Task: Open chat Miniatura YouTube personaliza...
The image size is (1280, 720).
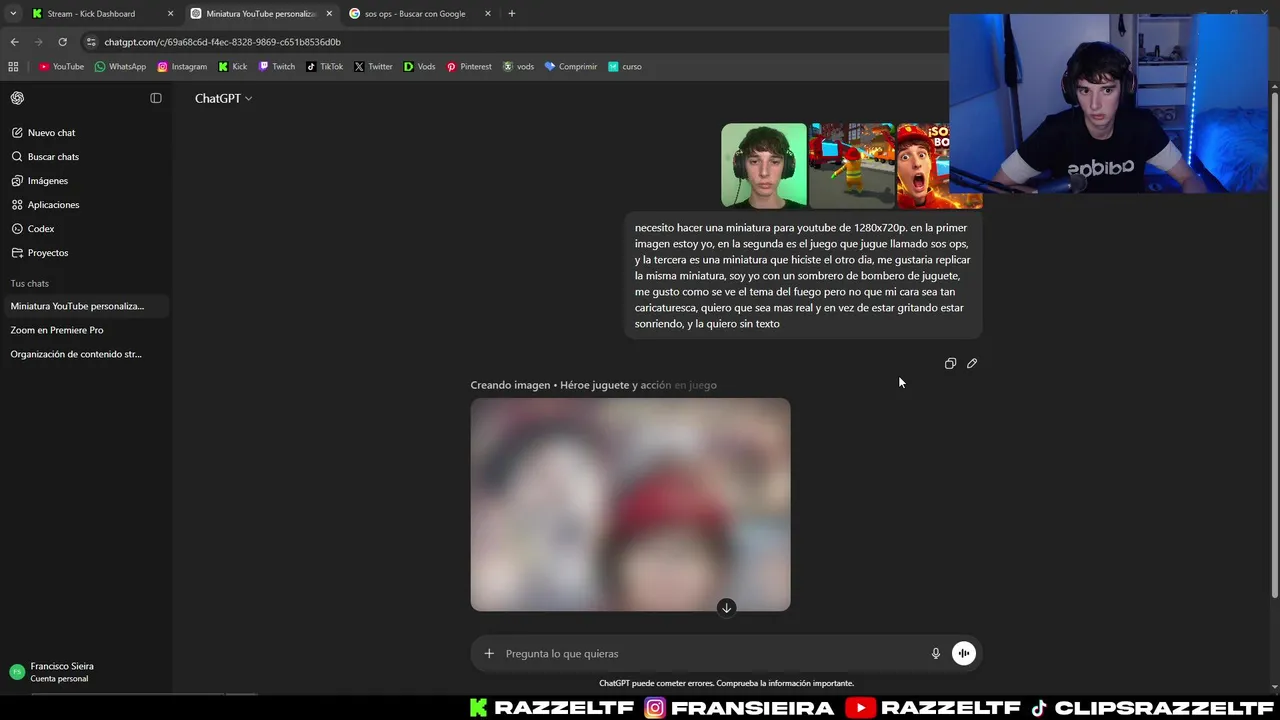Action: [84, 306]
